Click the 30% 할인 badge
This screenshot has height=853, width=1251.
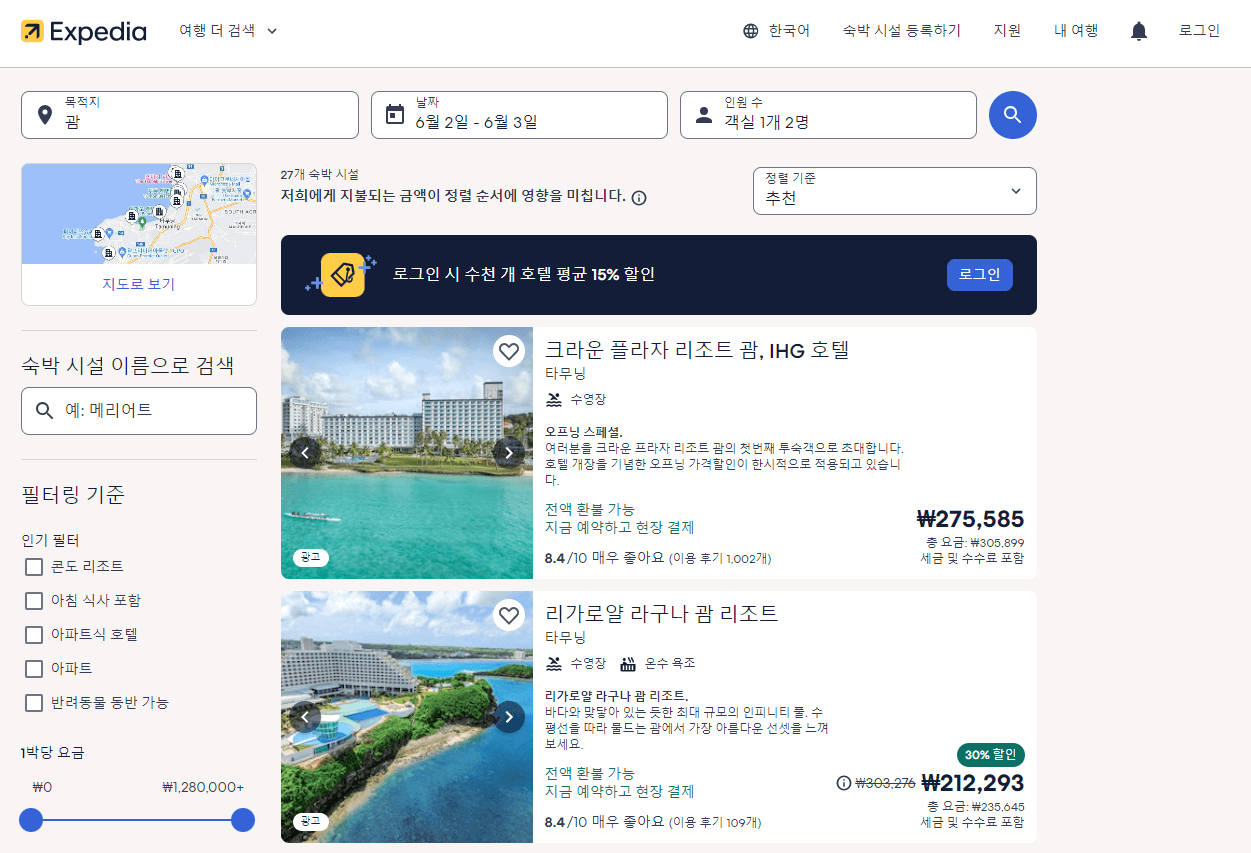[991, 755]
